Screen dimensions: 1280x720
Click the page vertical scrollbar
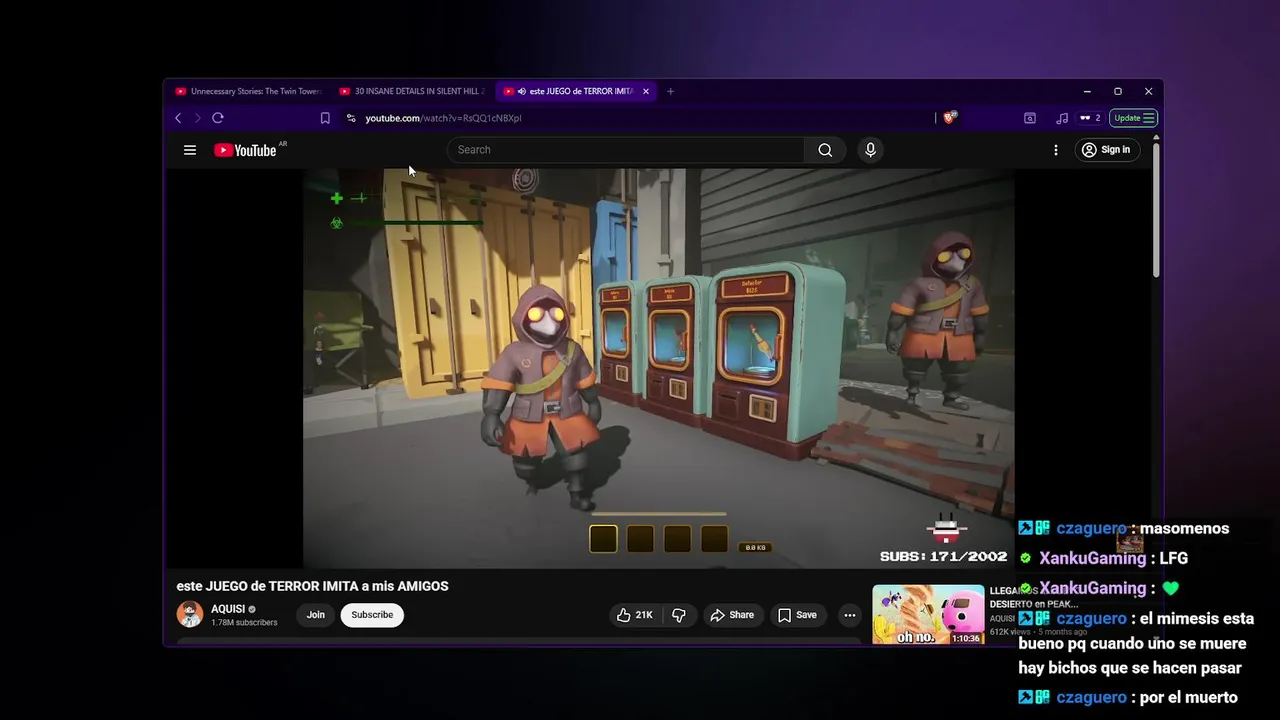coord(1156,210)
